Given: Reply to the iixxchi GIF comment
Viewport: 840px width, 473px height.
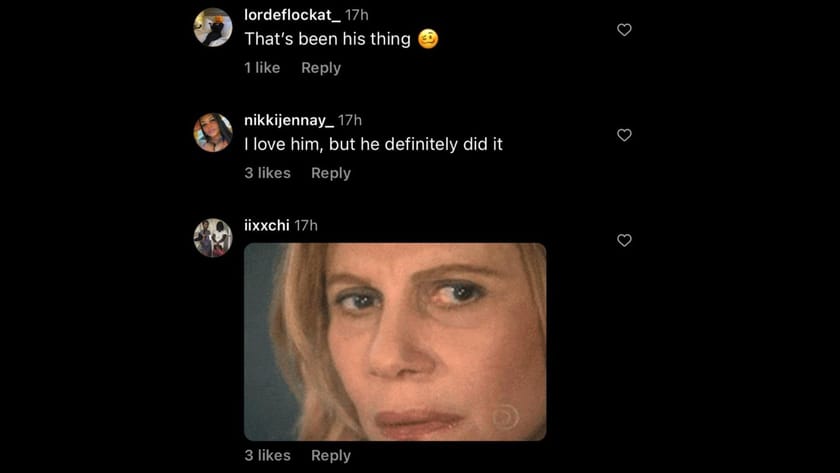Looking at the screenshot, I should 331,455.
